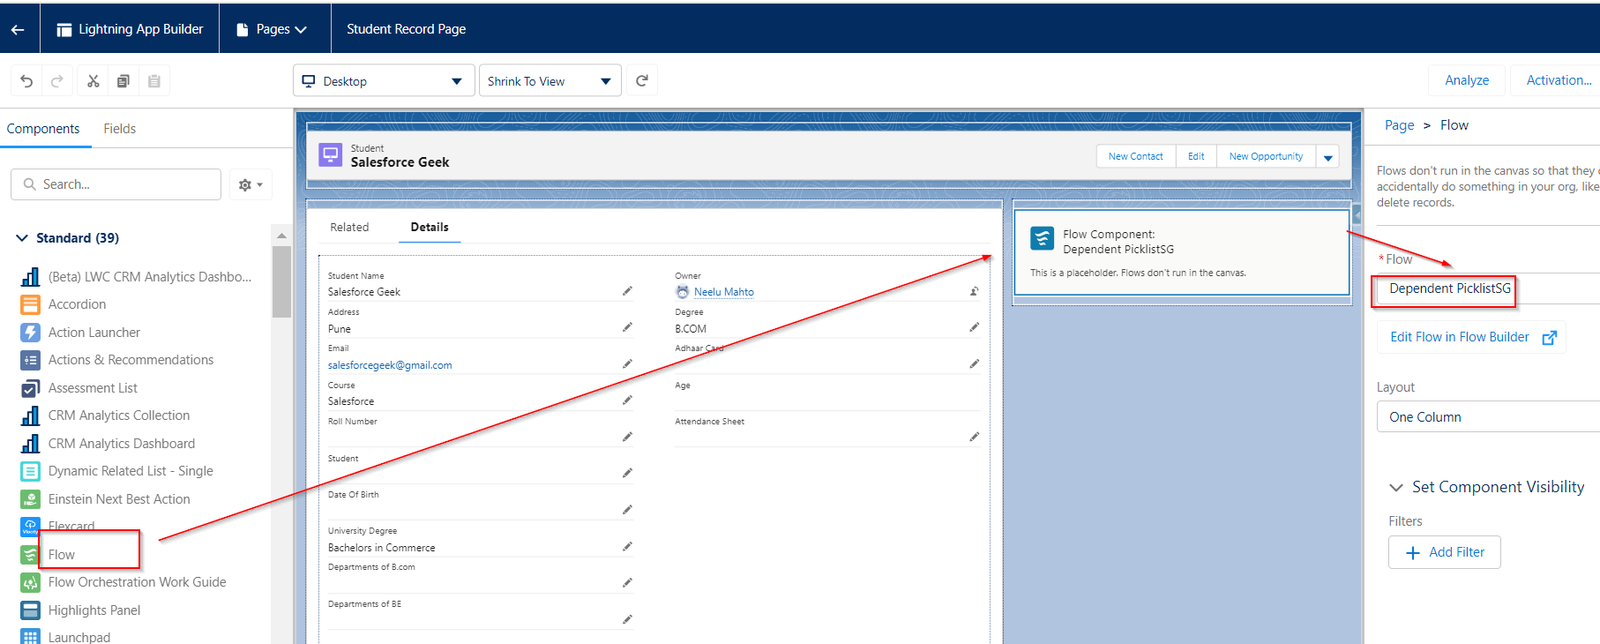Click the refresh canvas icon

point(642,81)
